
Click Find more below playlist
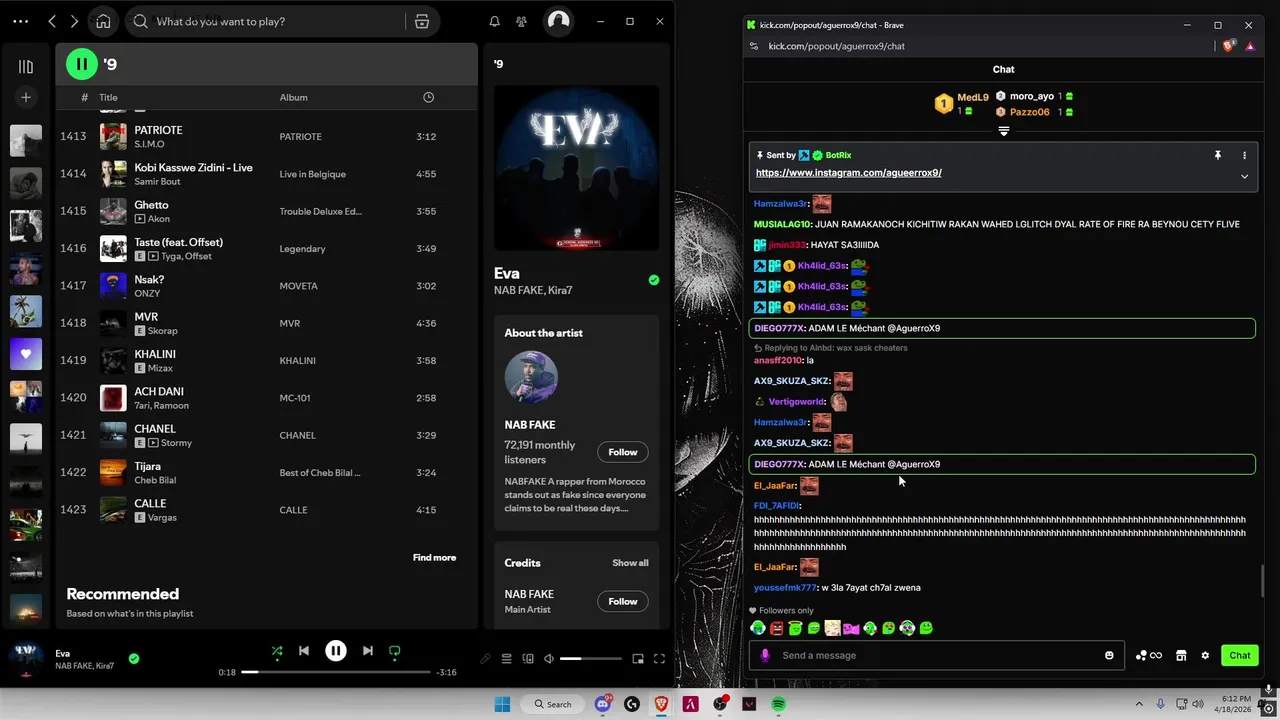[x=434, y=558]
